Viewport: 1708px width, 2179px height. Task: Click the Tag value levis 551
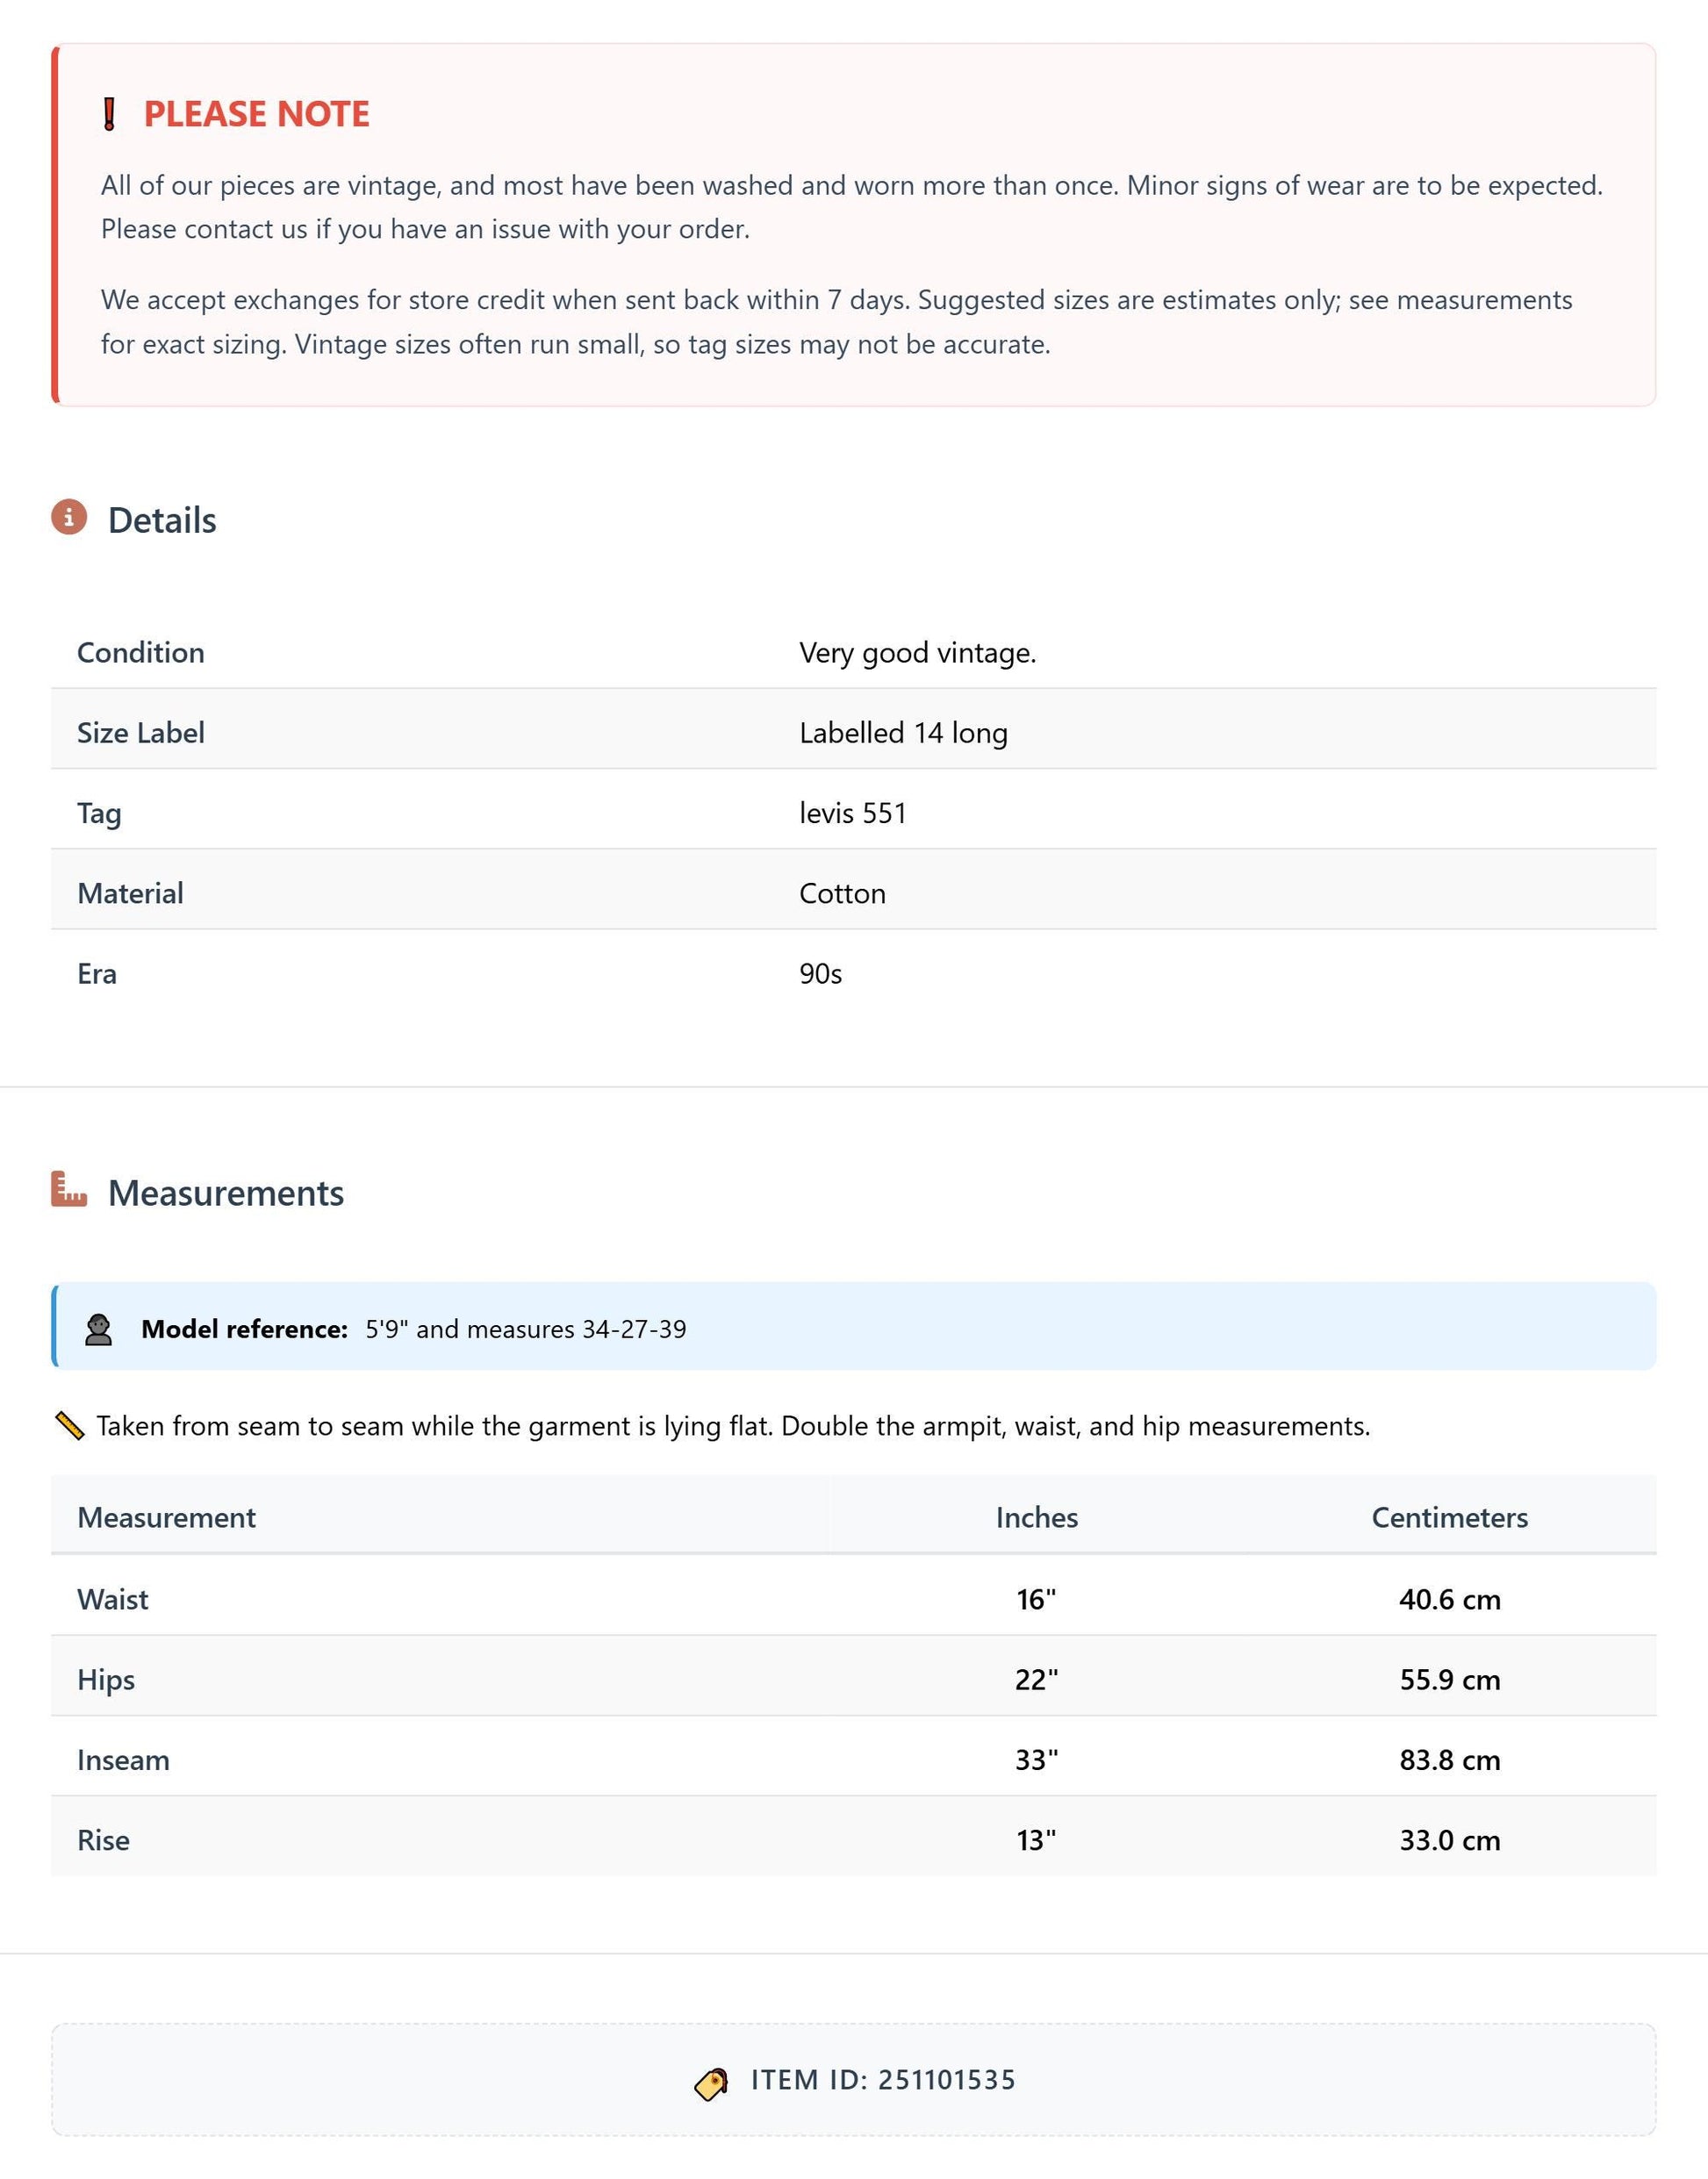(853, 813)
